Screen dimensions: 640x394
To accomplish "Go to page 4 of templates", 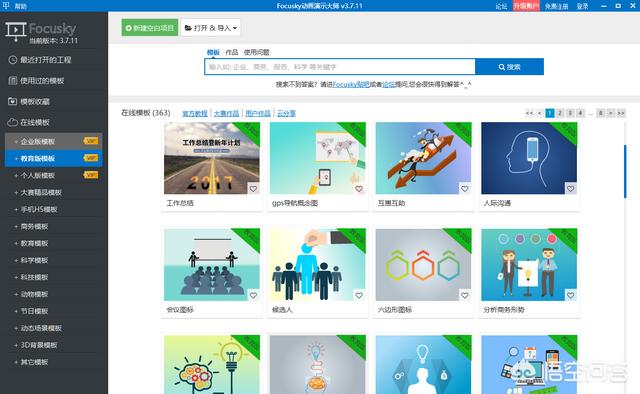I will (x=580, y=113).
